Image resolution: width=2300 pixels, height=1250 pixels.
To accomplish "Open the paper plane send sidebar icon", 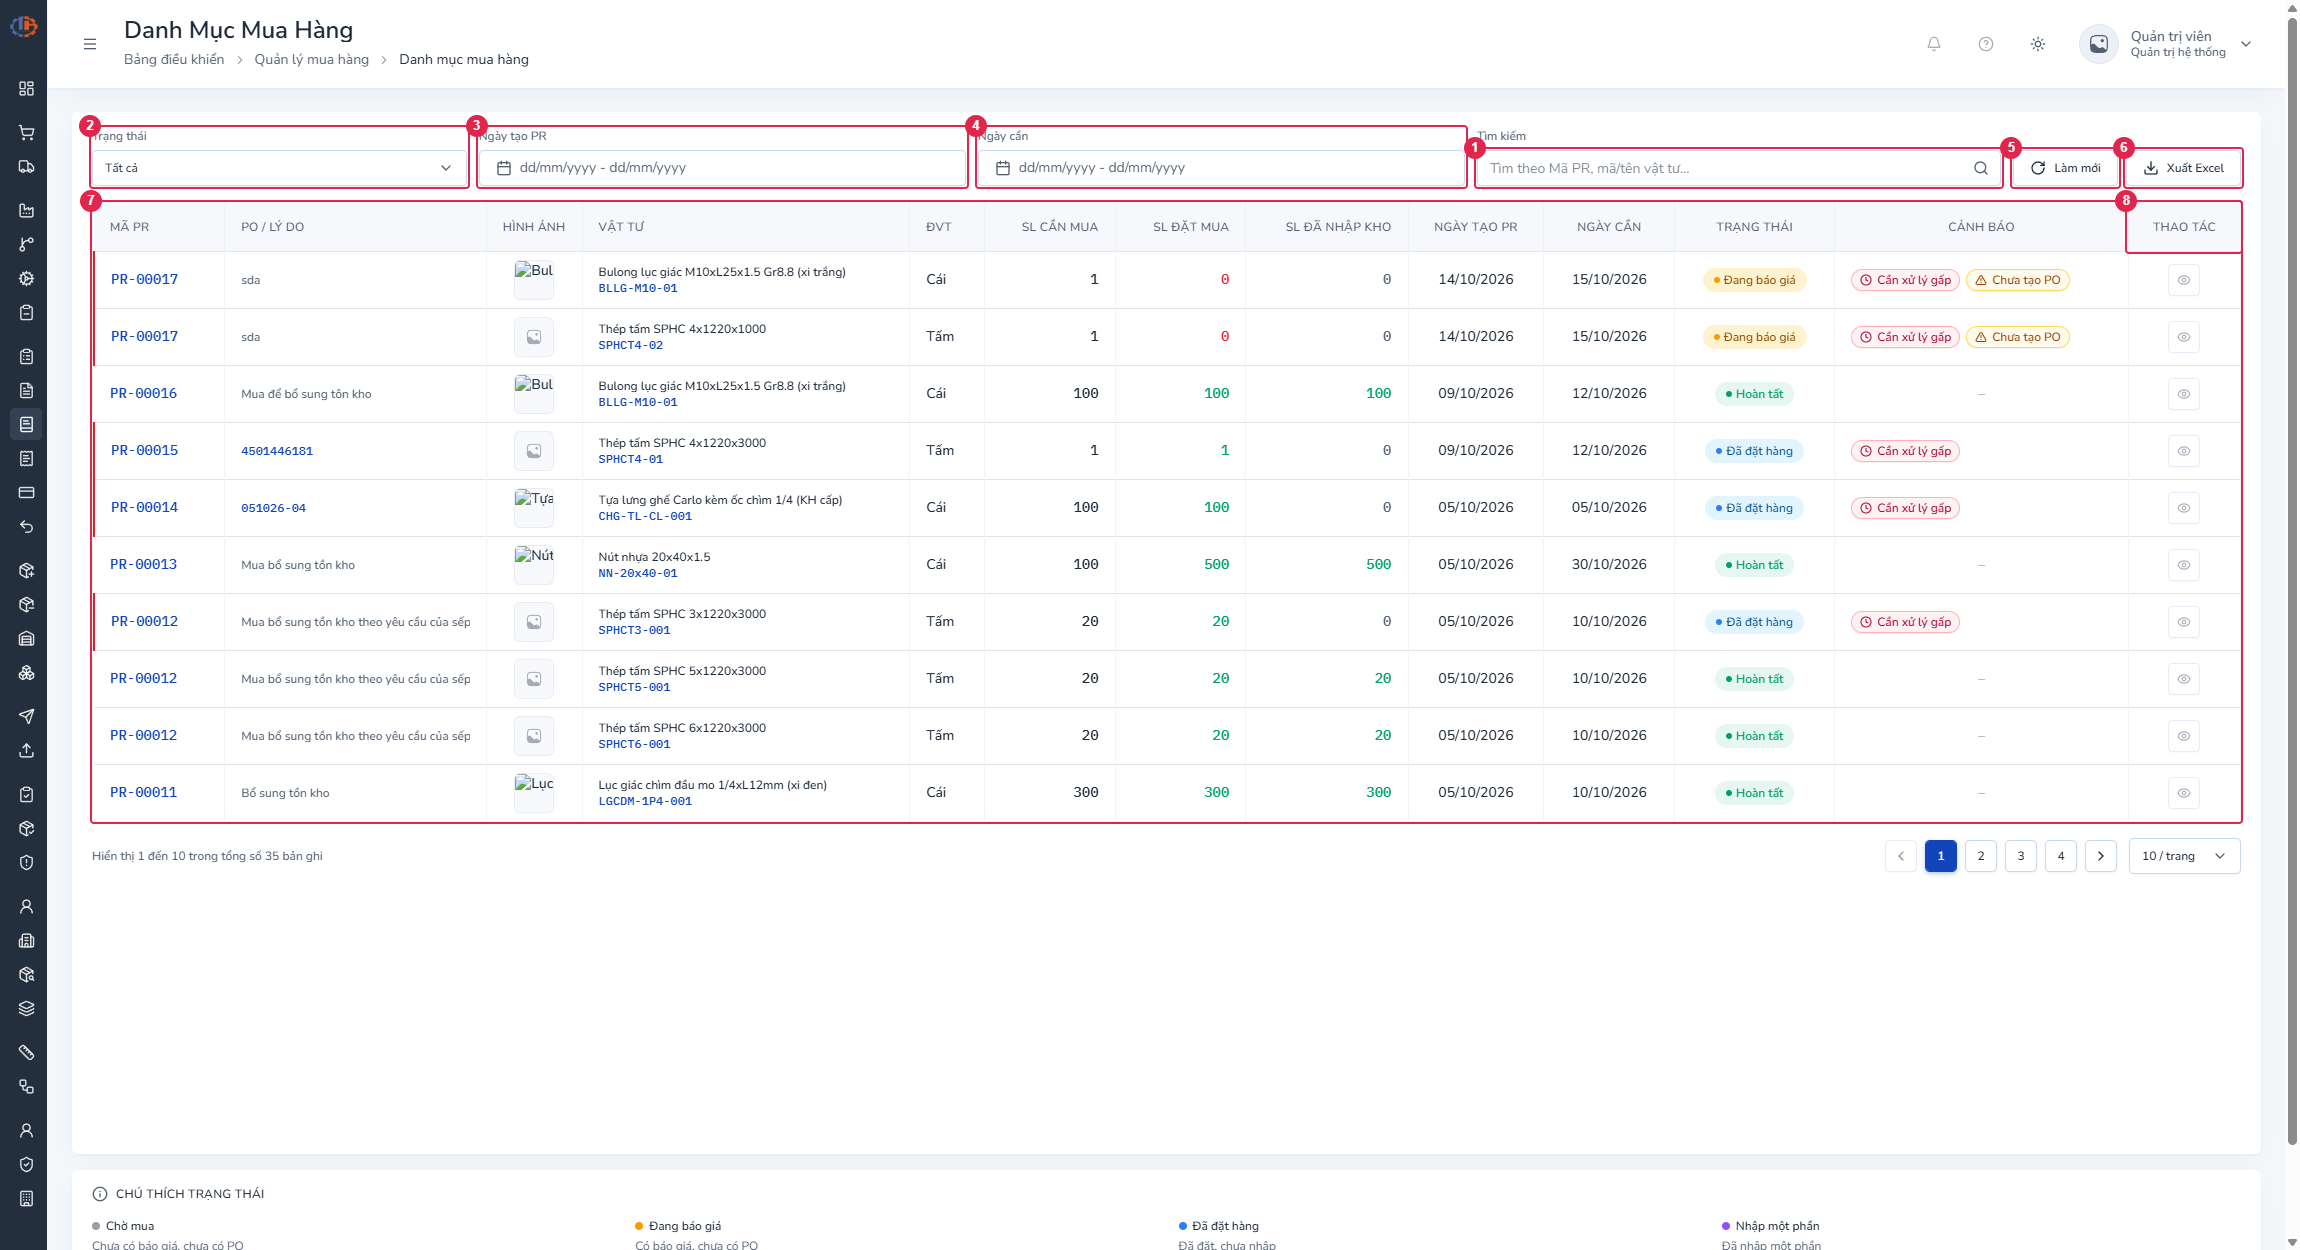I will pos(26,716).
